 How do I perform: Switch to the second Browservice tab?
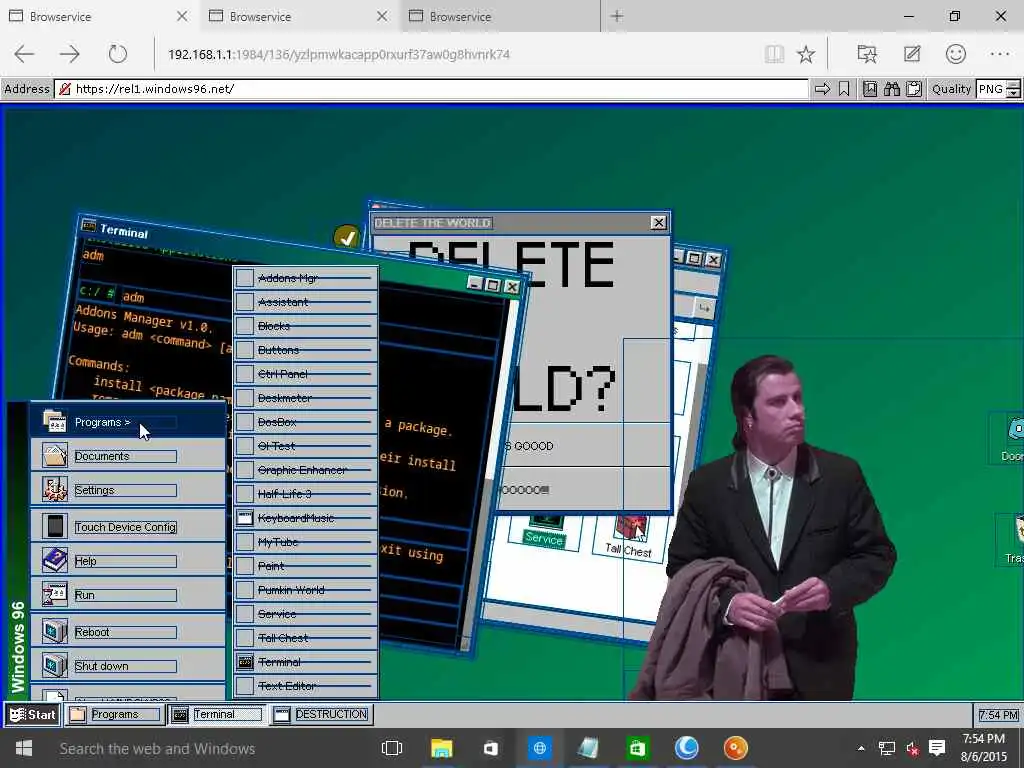coord(300,16)
